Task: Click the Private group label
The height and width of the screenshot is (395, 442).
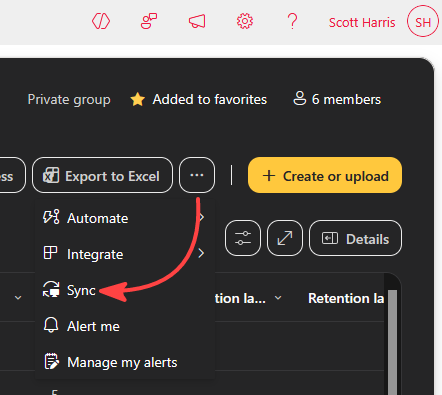Action: (x=69, y=99)
